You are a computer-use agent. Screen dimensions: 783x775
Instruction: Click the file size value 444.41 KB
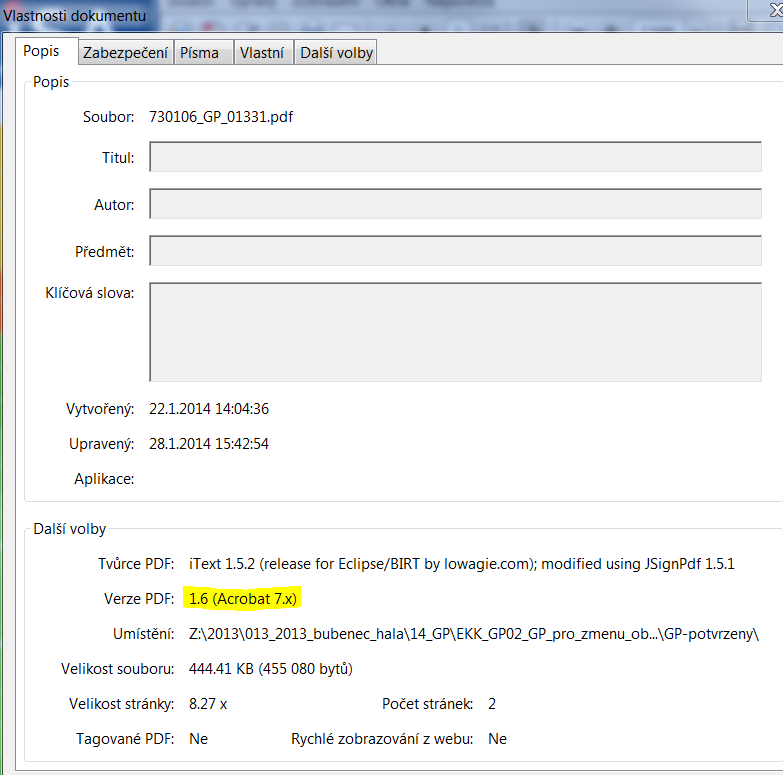pos(270,668)
